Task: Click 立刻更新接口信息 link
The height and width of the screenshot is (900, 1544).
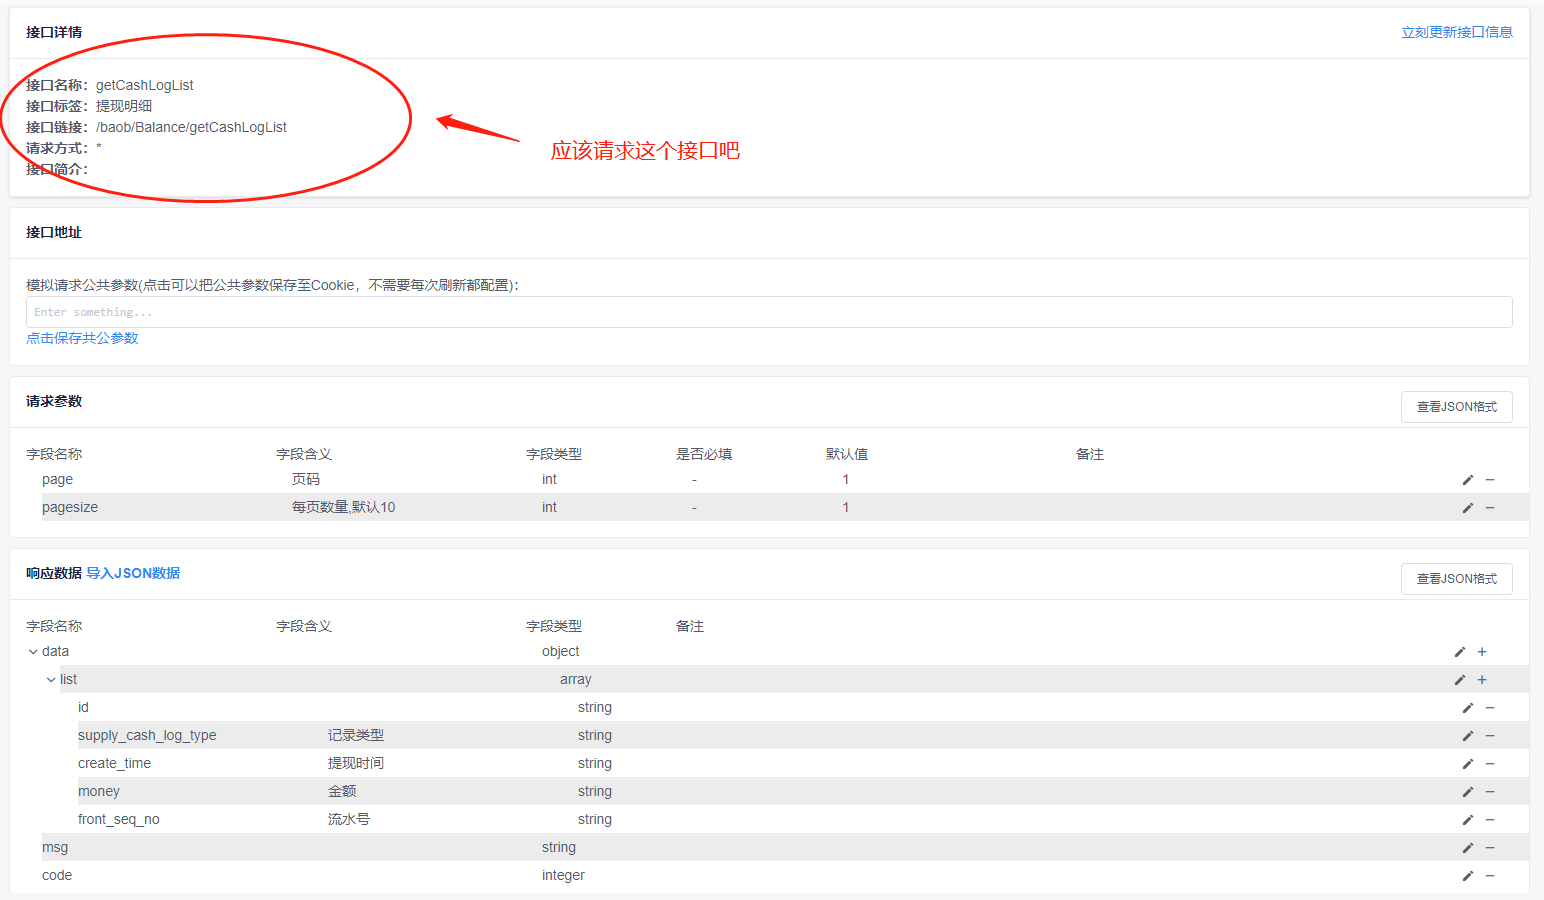Action: 1456,32
